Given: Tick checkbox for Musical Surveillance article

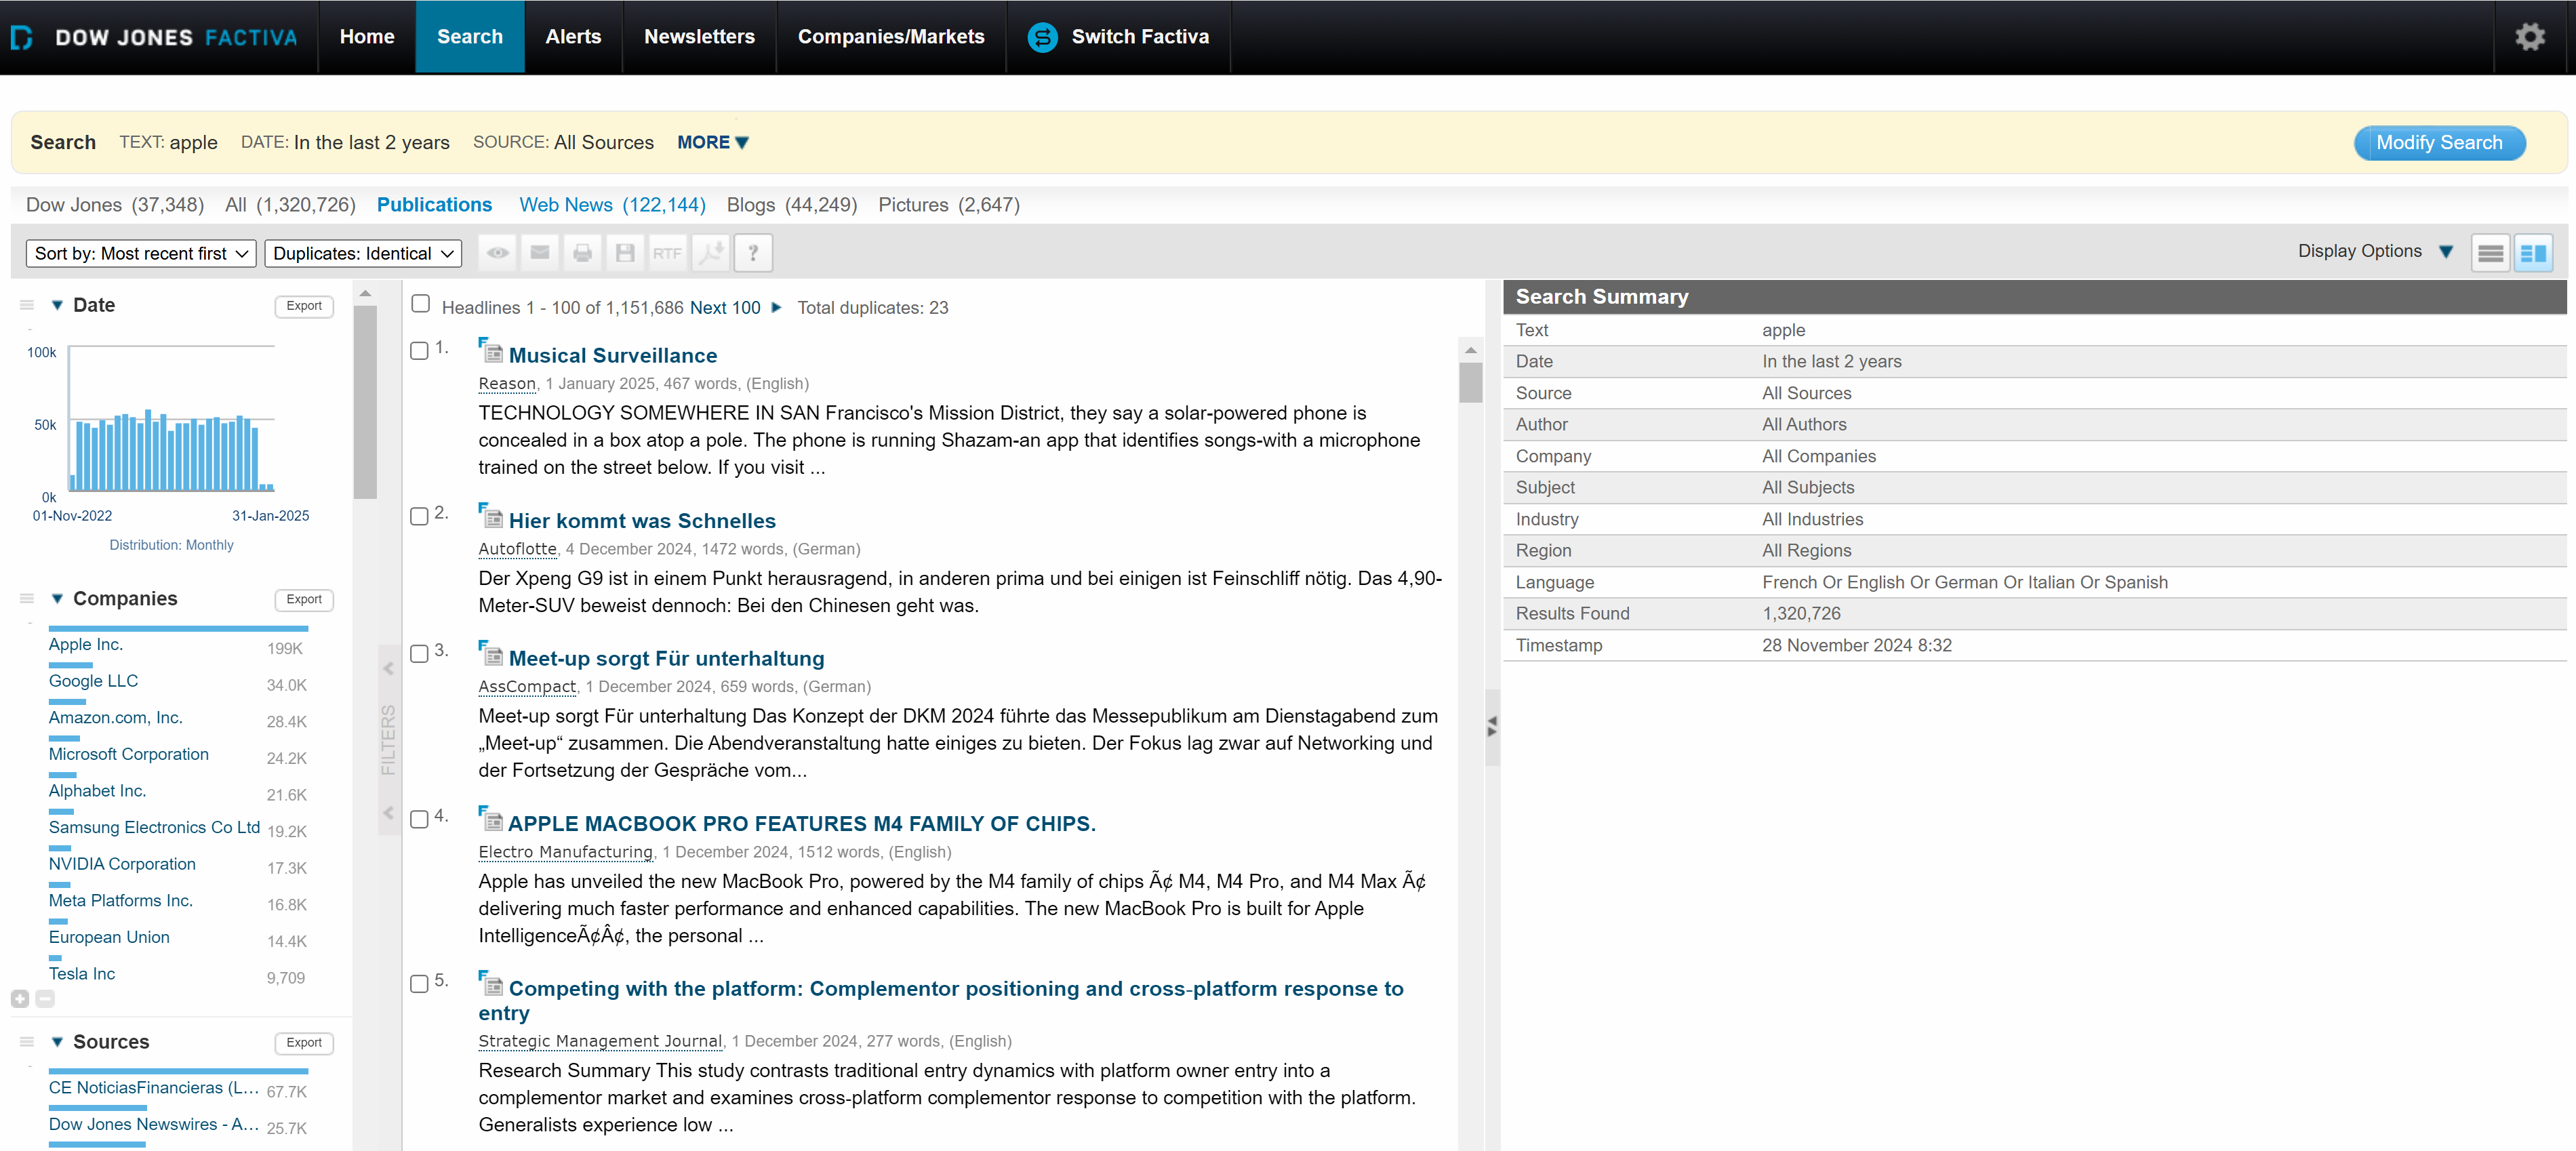Looking at the screenshot, I should tap(420, 350).
